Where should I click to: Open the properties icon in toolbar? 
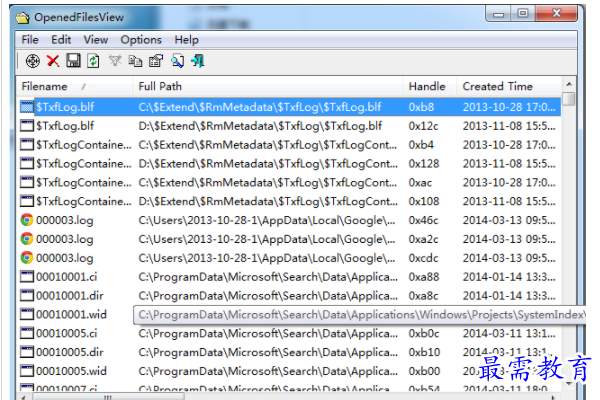pyautogui.click(x=156, y=61)
